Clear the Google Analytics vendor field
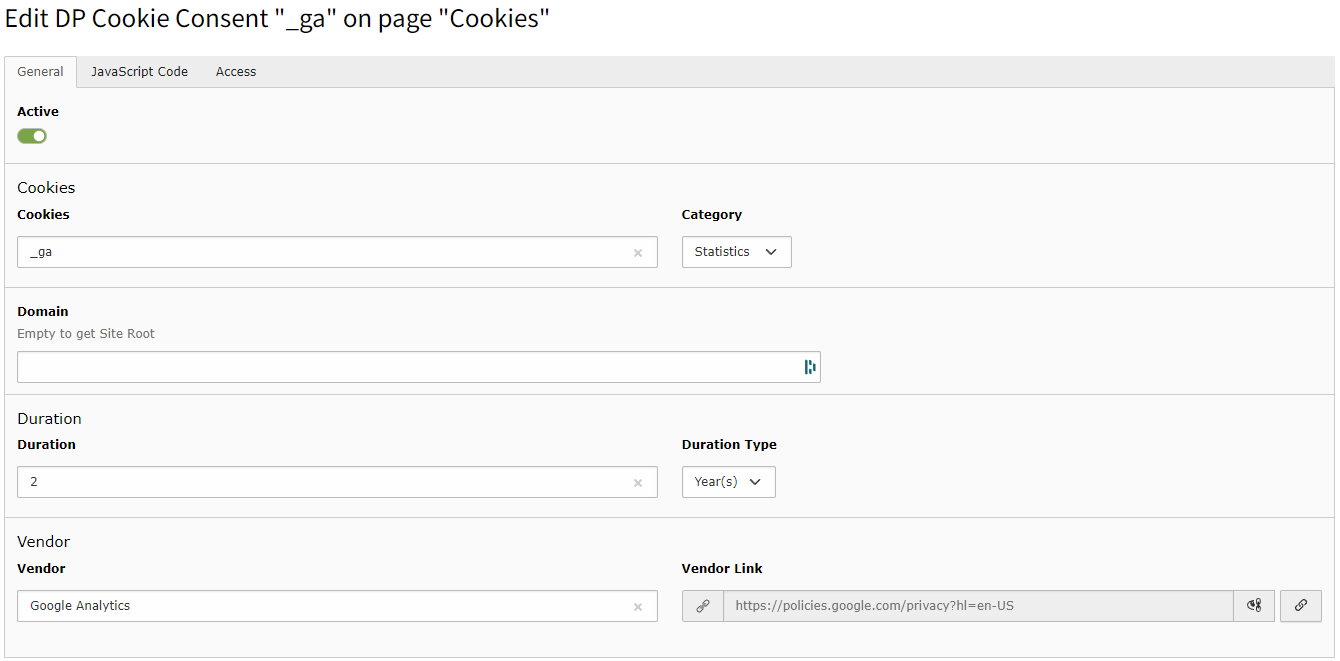 click(x=638, y=607)
